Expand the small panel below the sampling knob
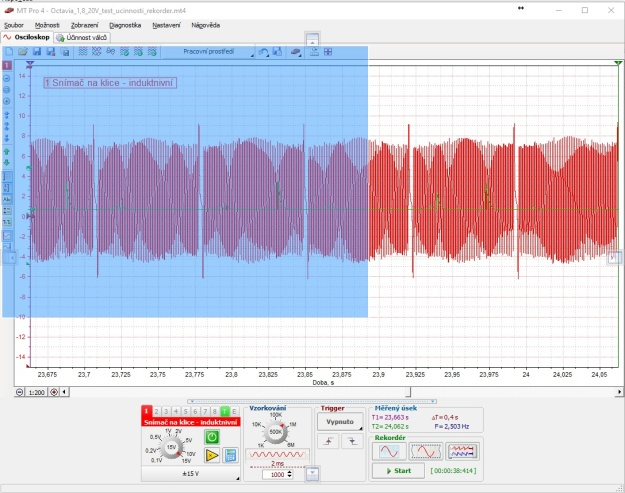 click(x=312, y=474)
